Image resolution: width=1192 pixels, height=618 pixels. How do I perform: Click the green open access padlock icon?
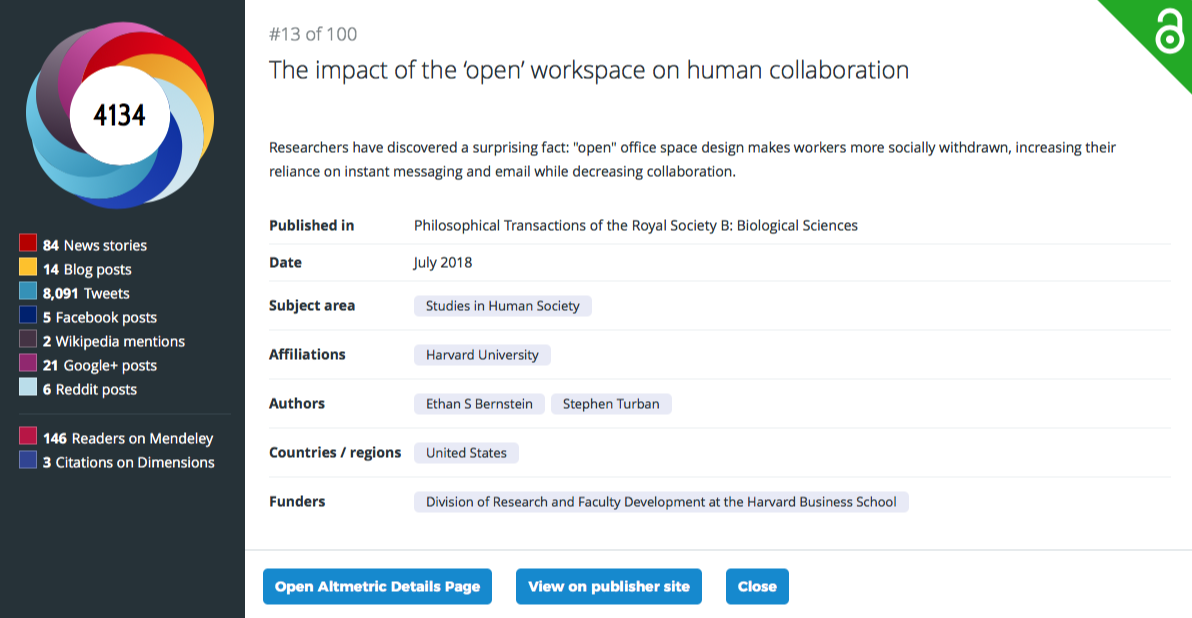tap(1168, 32)
